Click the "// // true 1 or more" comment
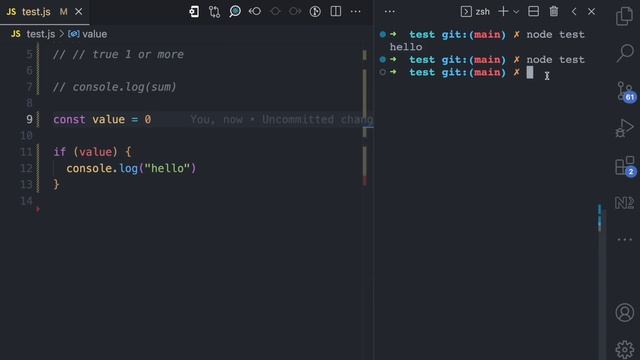Viewport: 640px width, 360px height. [118, 54]
